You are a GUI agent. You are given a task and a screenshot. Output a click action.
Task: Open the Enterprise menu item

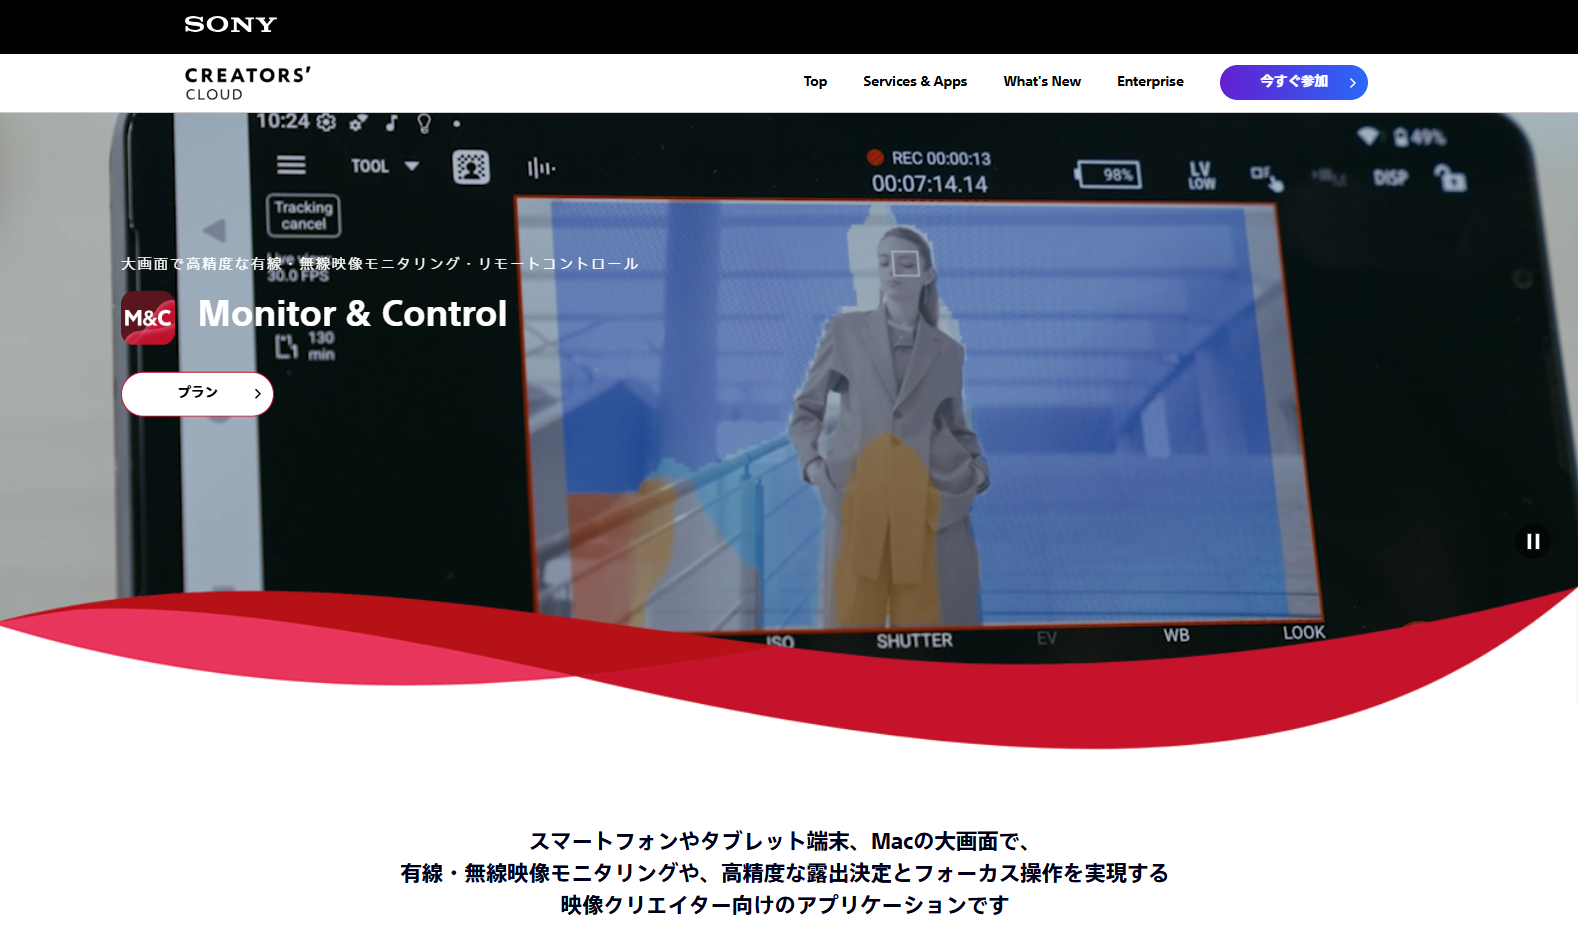[1150, 82]
